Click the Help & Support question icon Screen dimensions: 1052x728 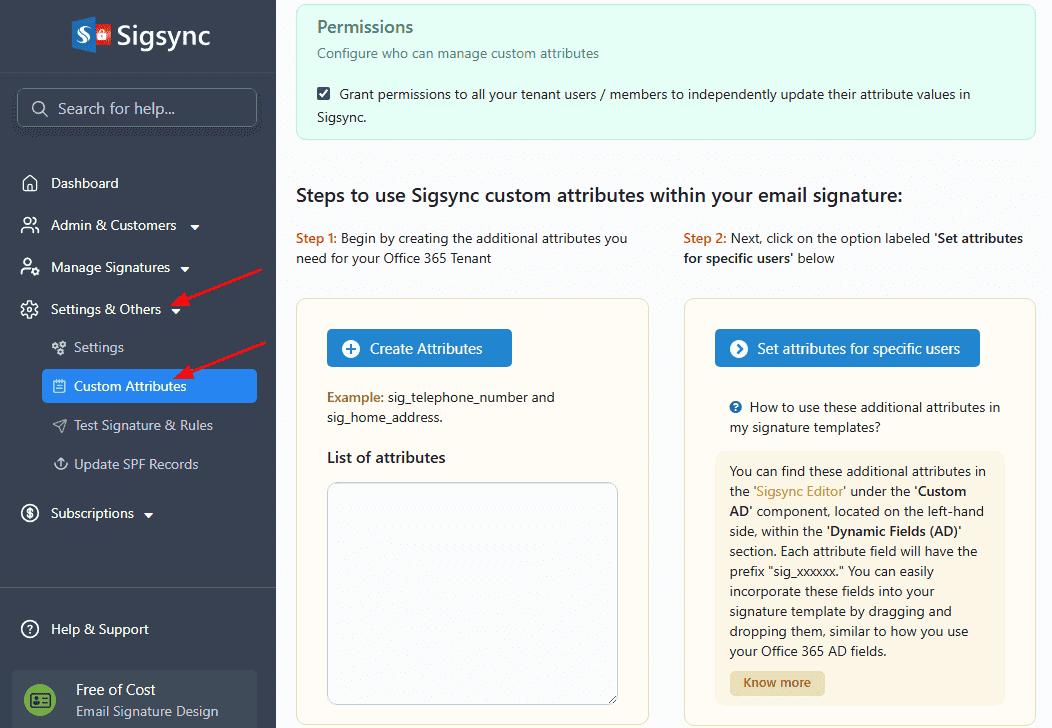tap(30, 630)
